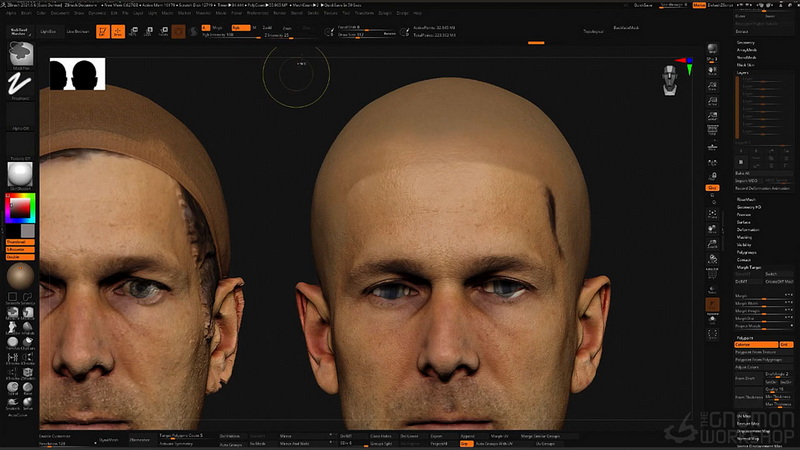Select the Edit mode icon
800x450 pixels.
103,32
